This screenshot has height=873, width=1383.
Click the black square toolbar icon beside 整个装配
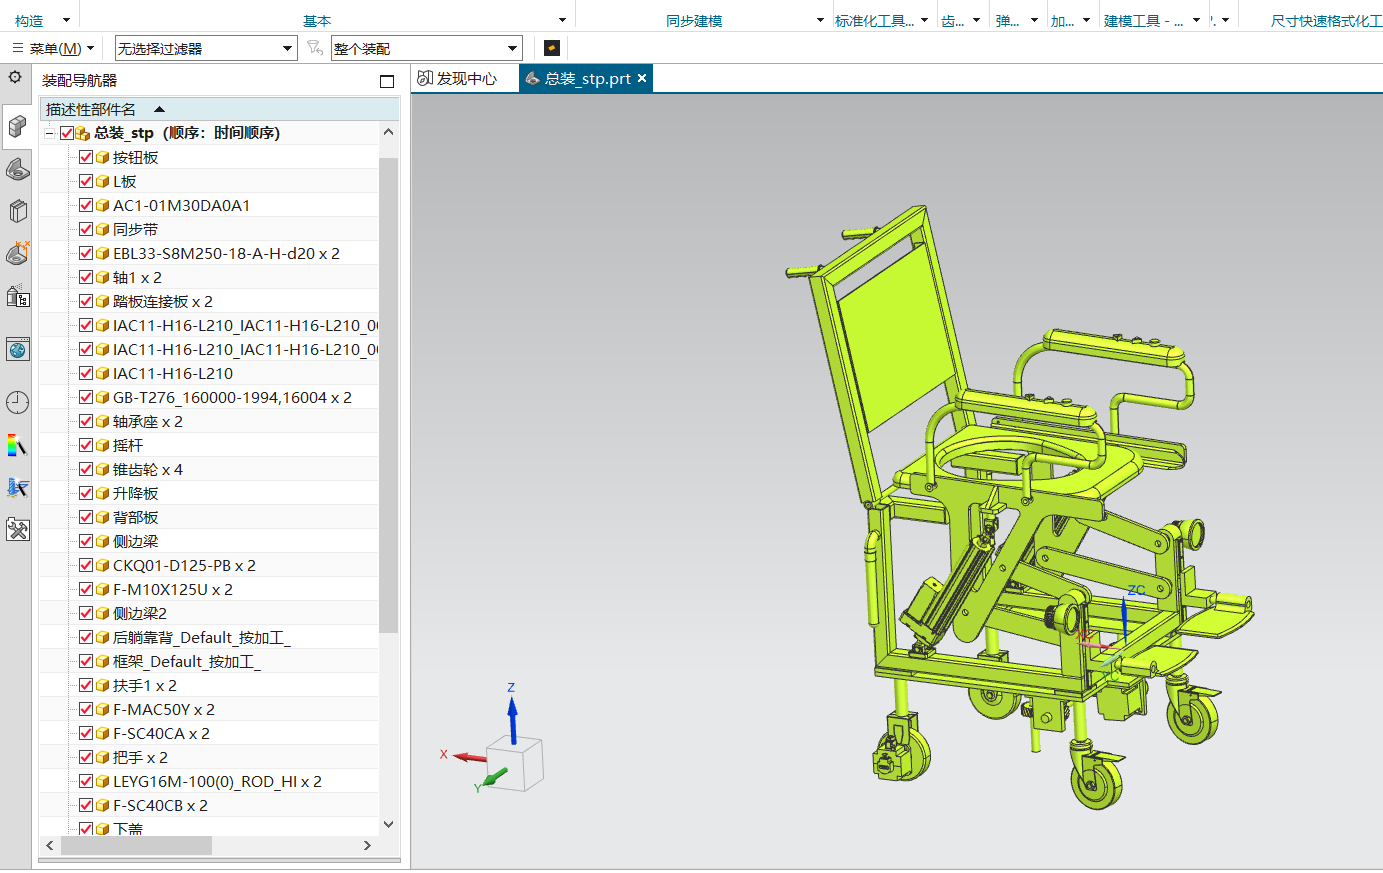551,48
